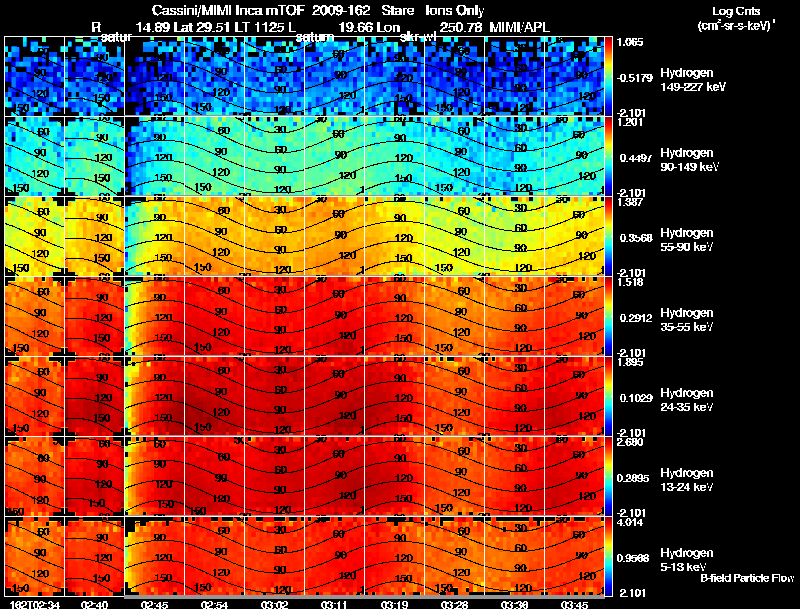
Task: Click the 1.387 color scale maximum
Action: 630,202
